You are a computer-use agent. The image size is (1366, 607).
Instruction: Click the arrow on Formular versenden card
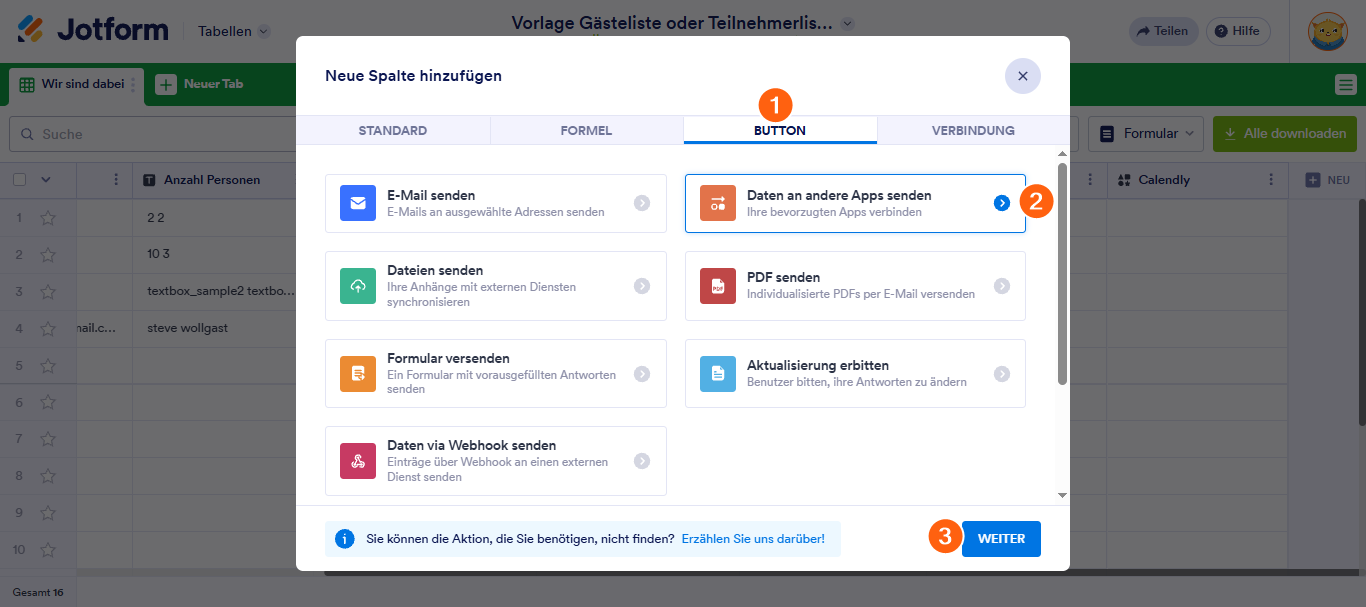click(x=642, y=373)
